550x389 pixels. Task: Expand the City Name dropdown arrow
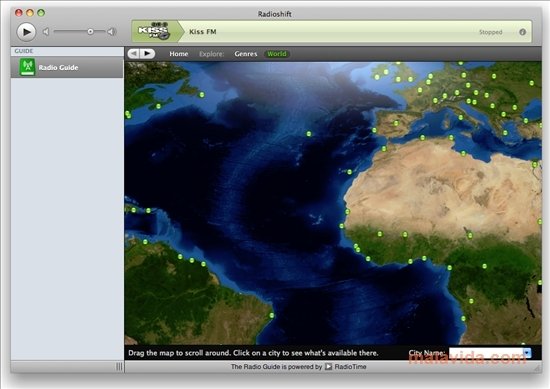coord(527,353)
